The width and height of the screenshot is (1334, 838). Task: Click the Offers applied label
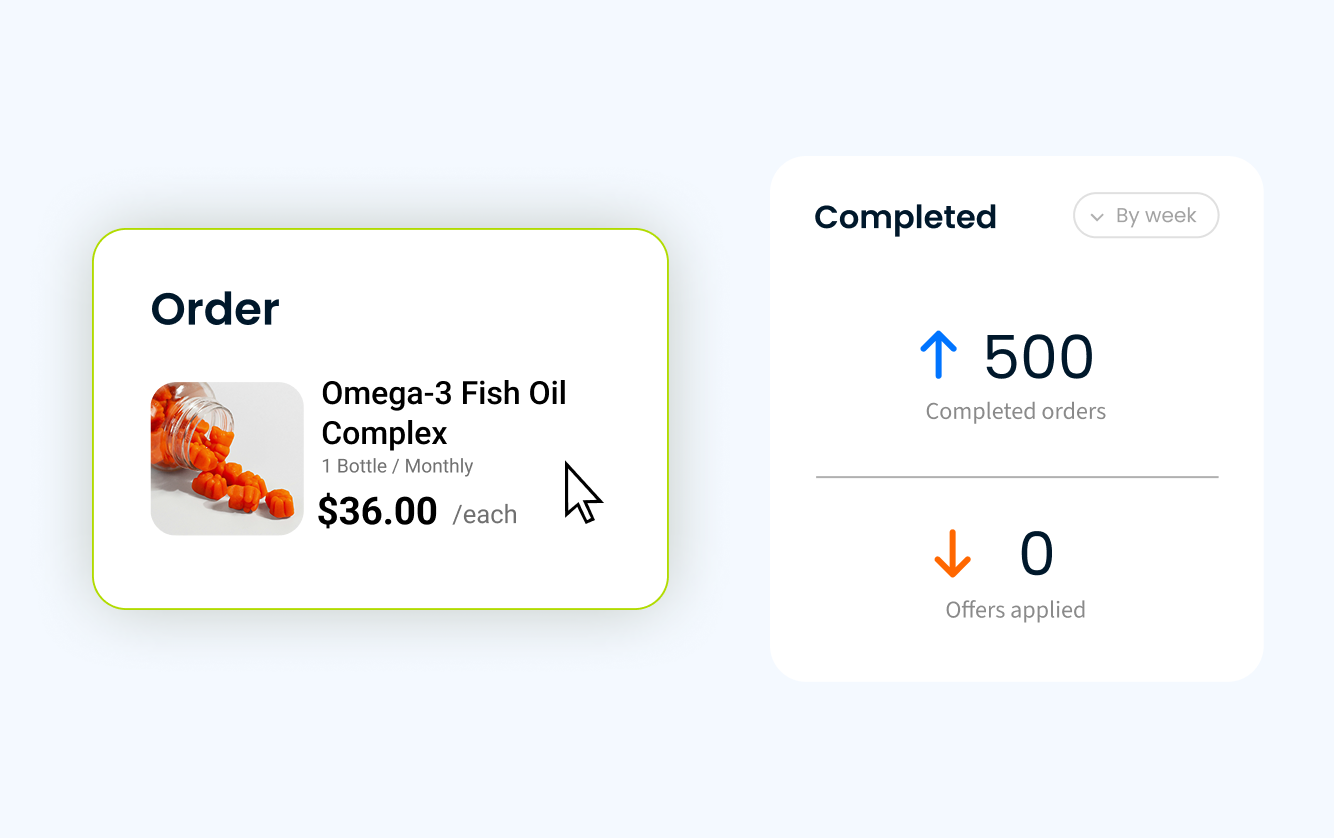pyautogui.click(x=1015, y=609)
